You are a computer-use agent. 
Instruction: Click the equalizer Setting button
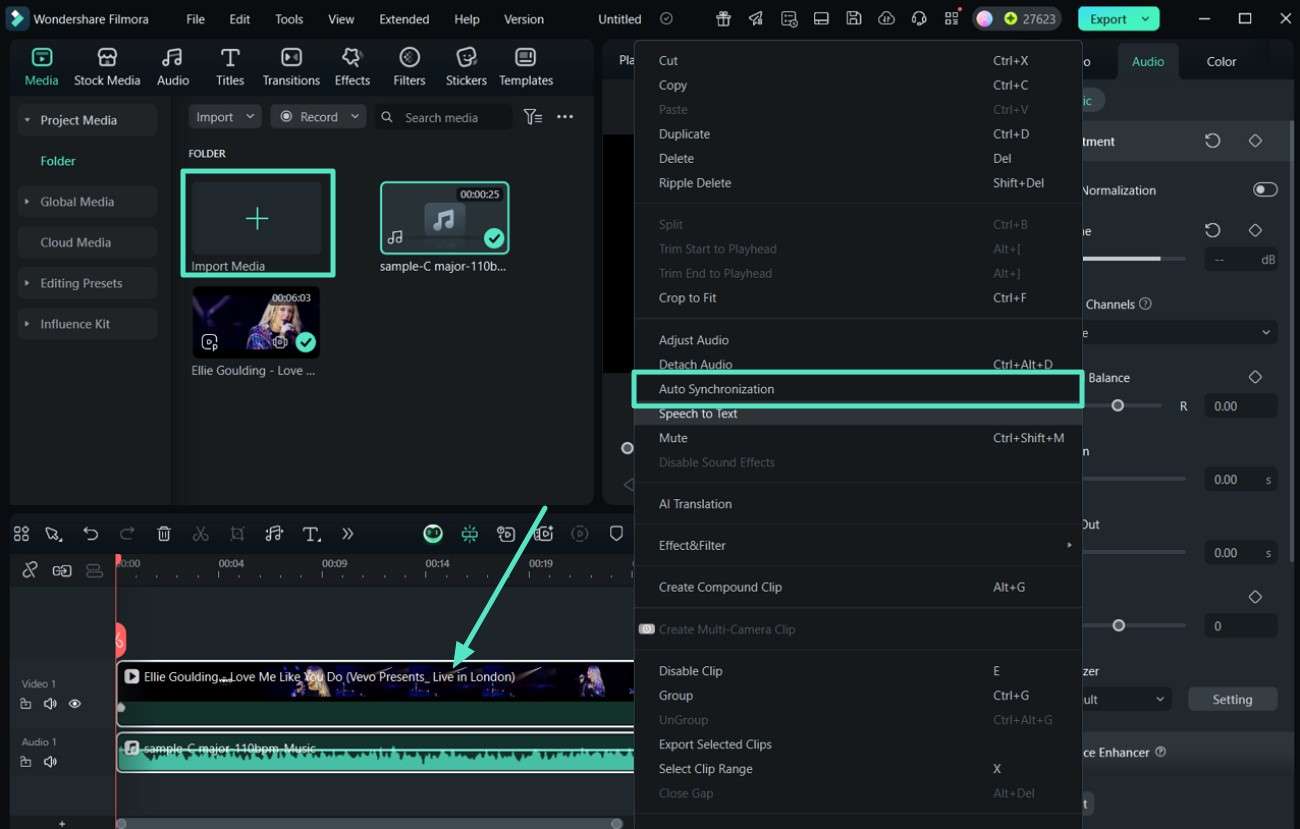tap(1232, 699)
